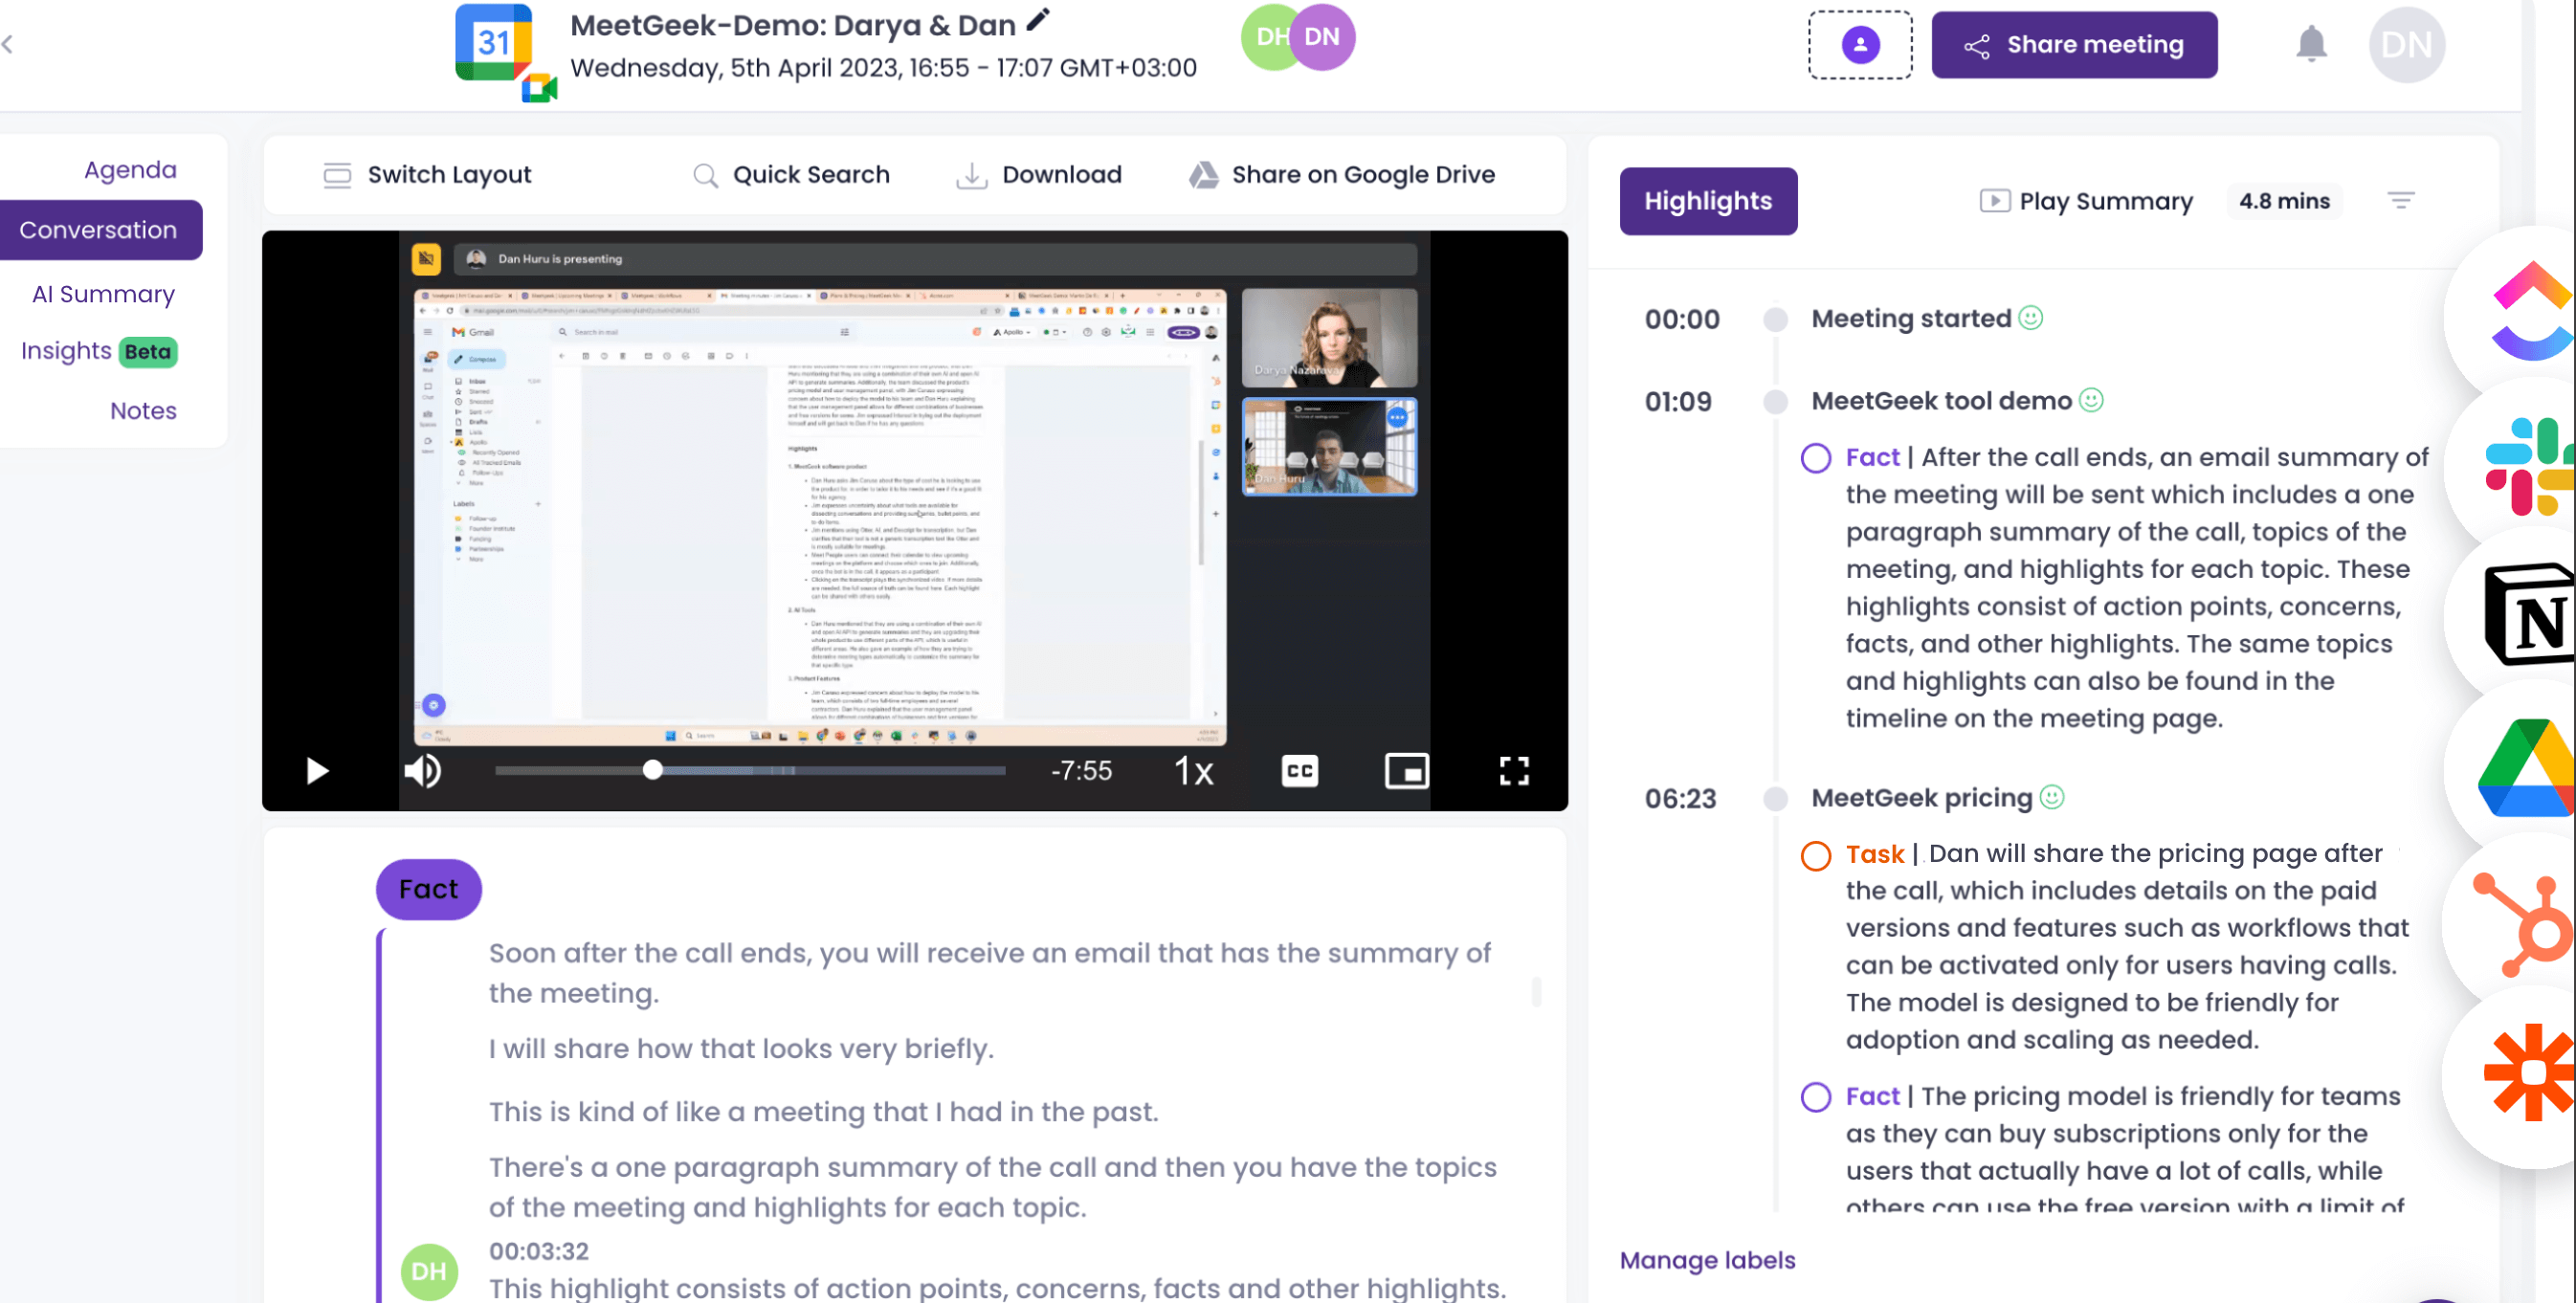Switch to the AI Summary tab

pos(103,293)
